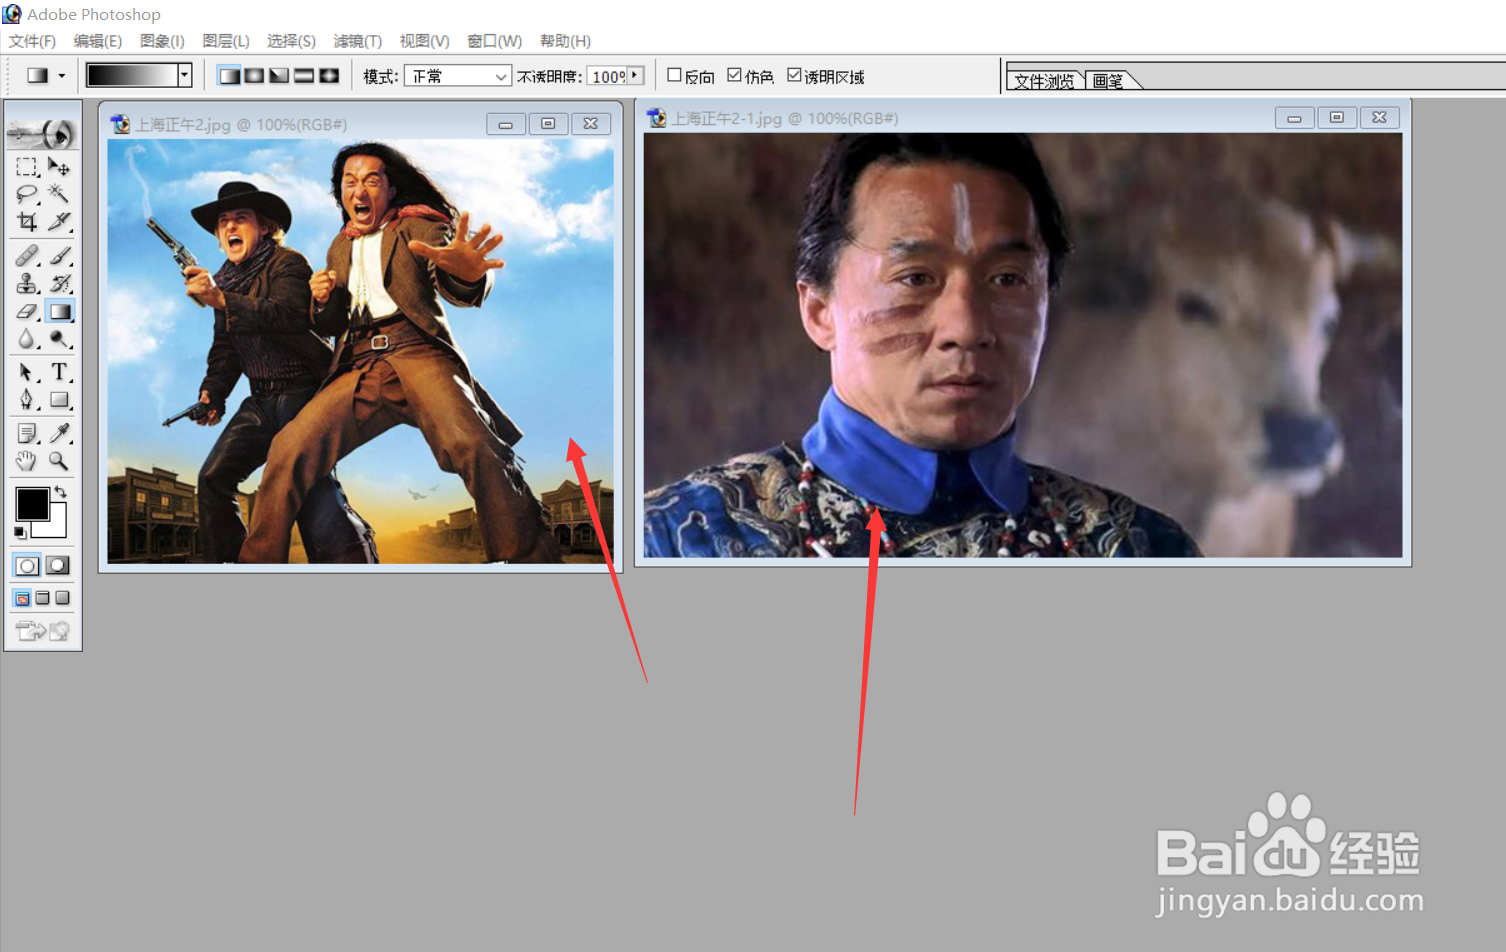Viewport: 1506px width, 952px height.
Task: Select the Blur tool
Action: coord(27,339)
